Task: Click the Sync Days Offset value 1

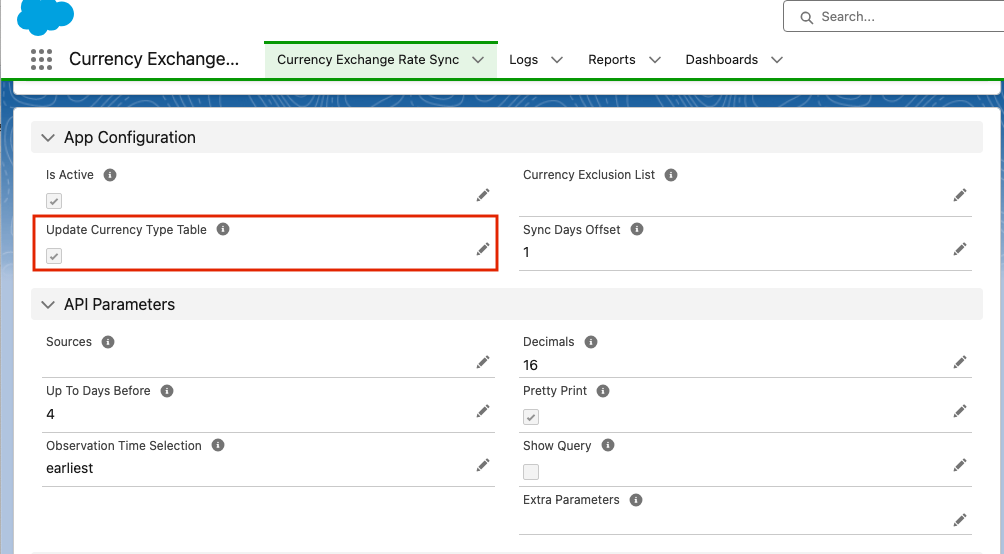Action: click(526, 252)
